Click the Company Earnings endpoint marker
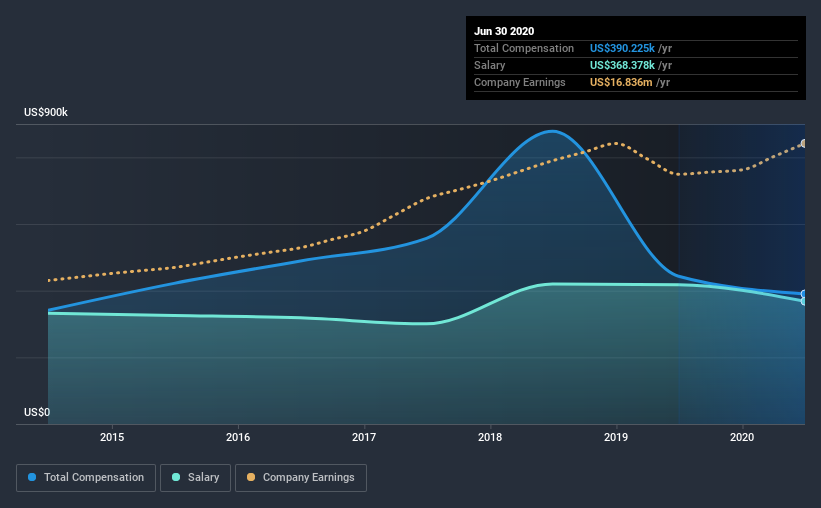Screen dimensions: 821x508 (x=804, y=143)
